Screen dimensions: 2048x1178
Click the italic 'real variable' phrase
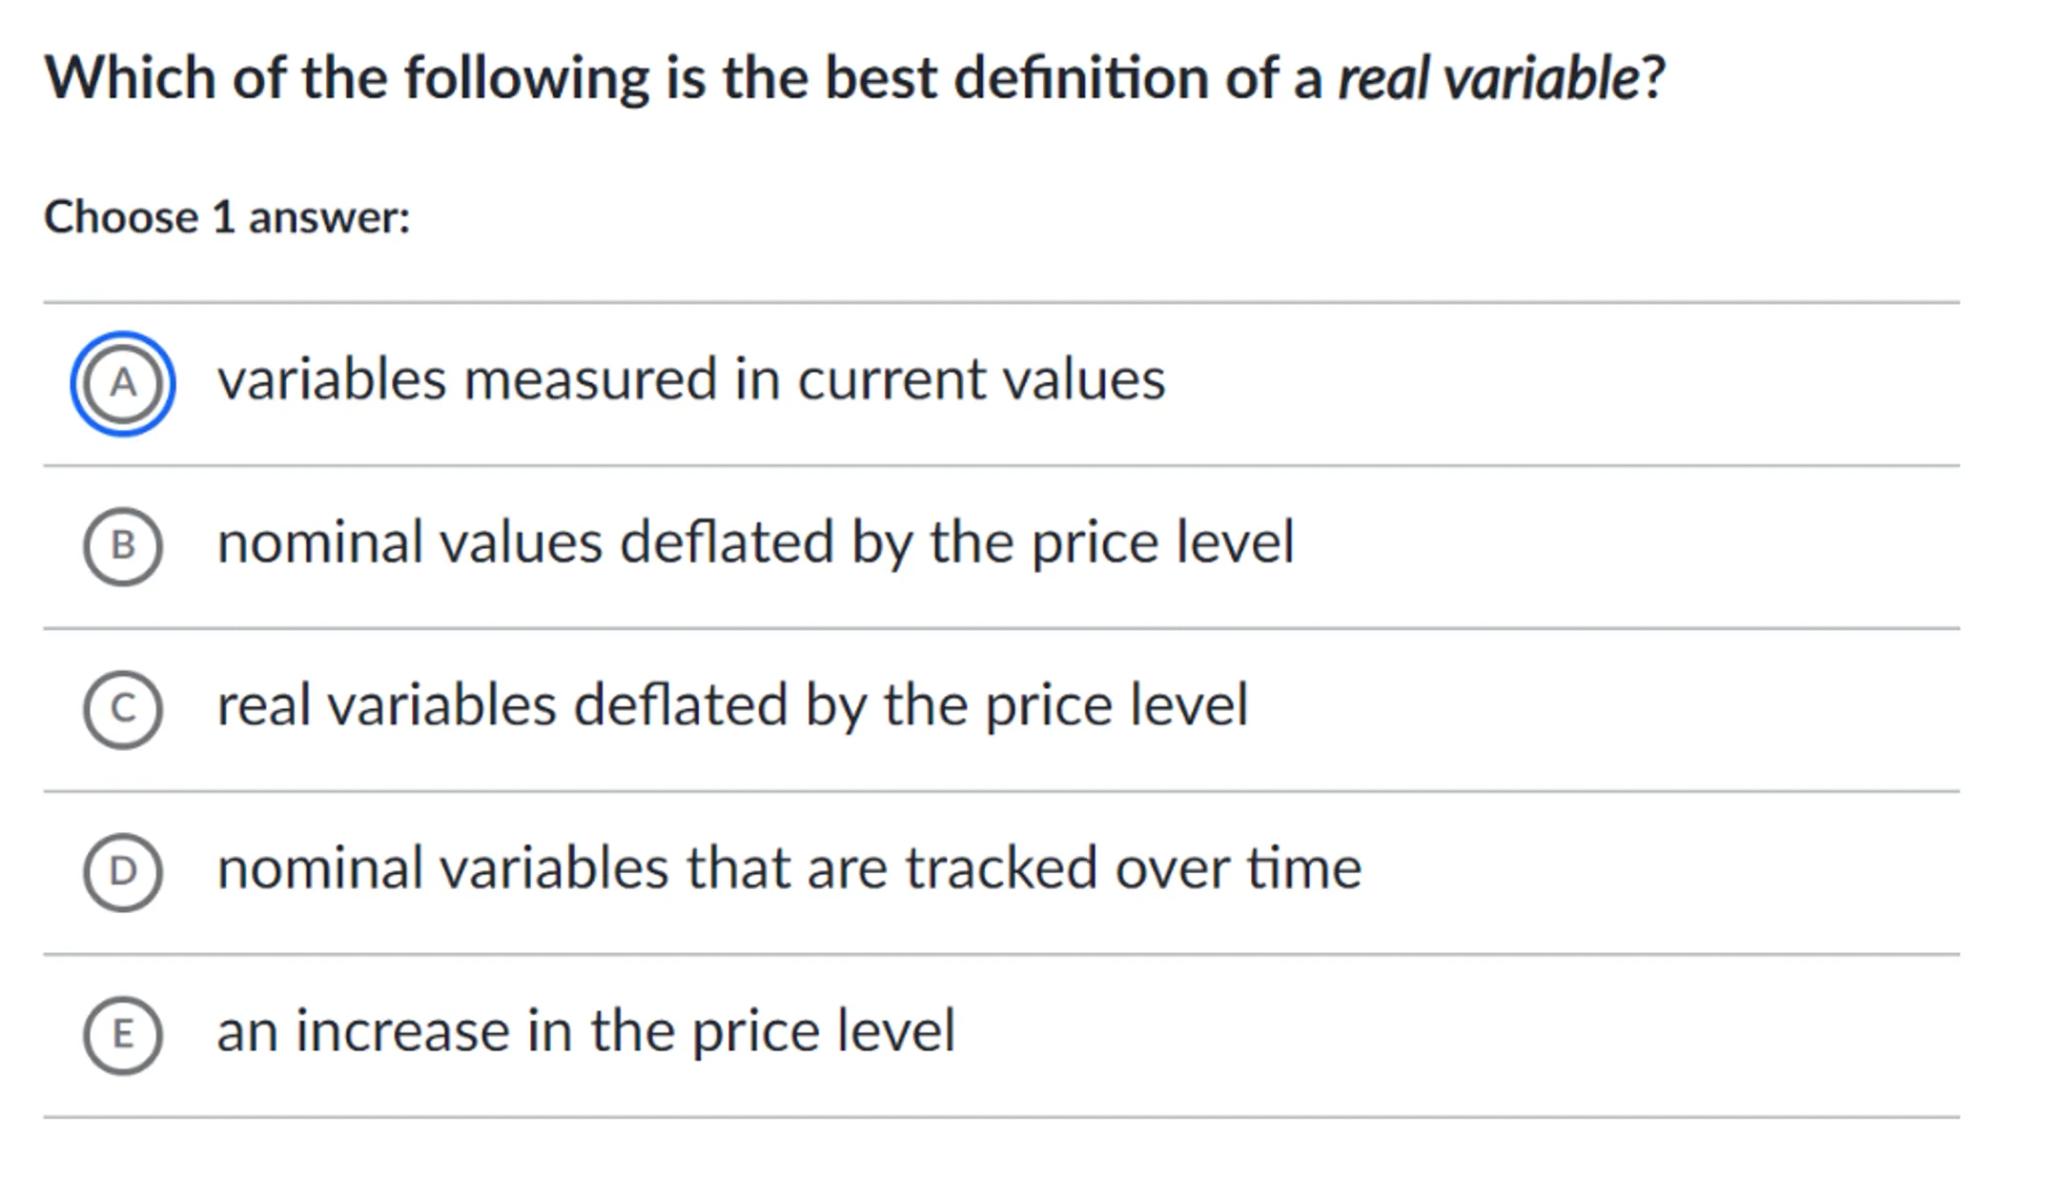[1489, 78]
